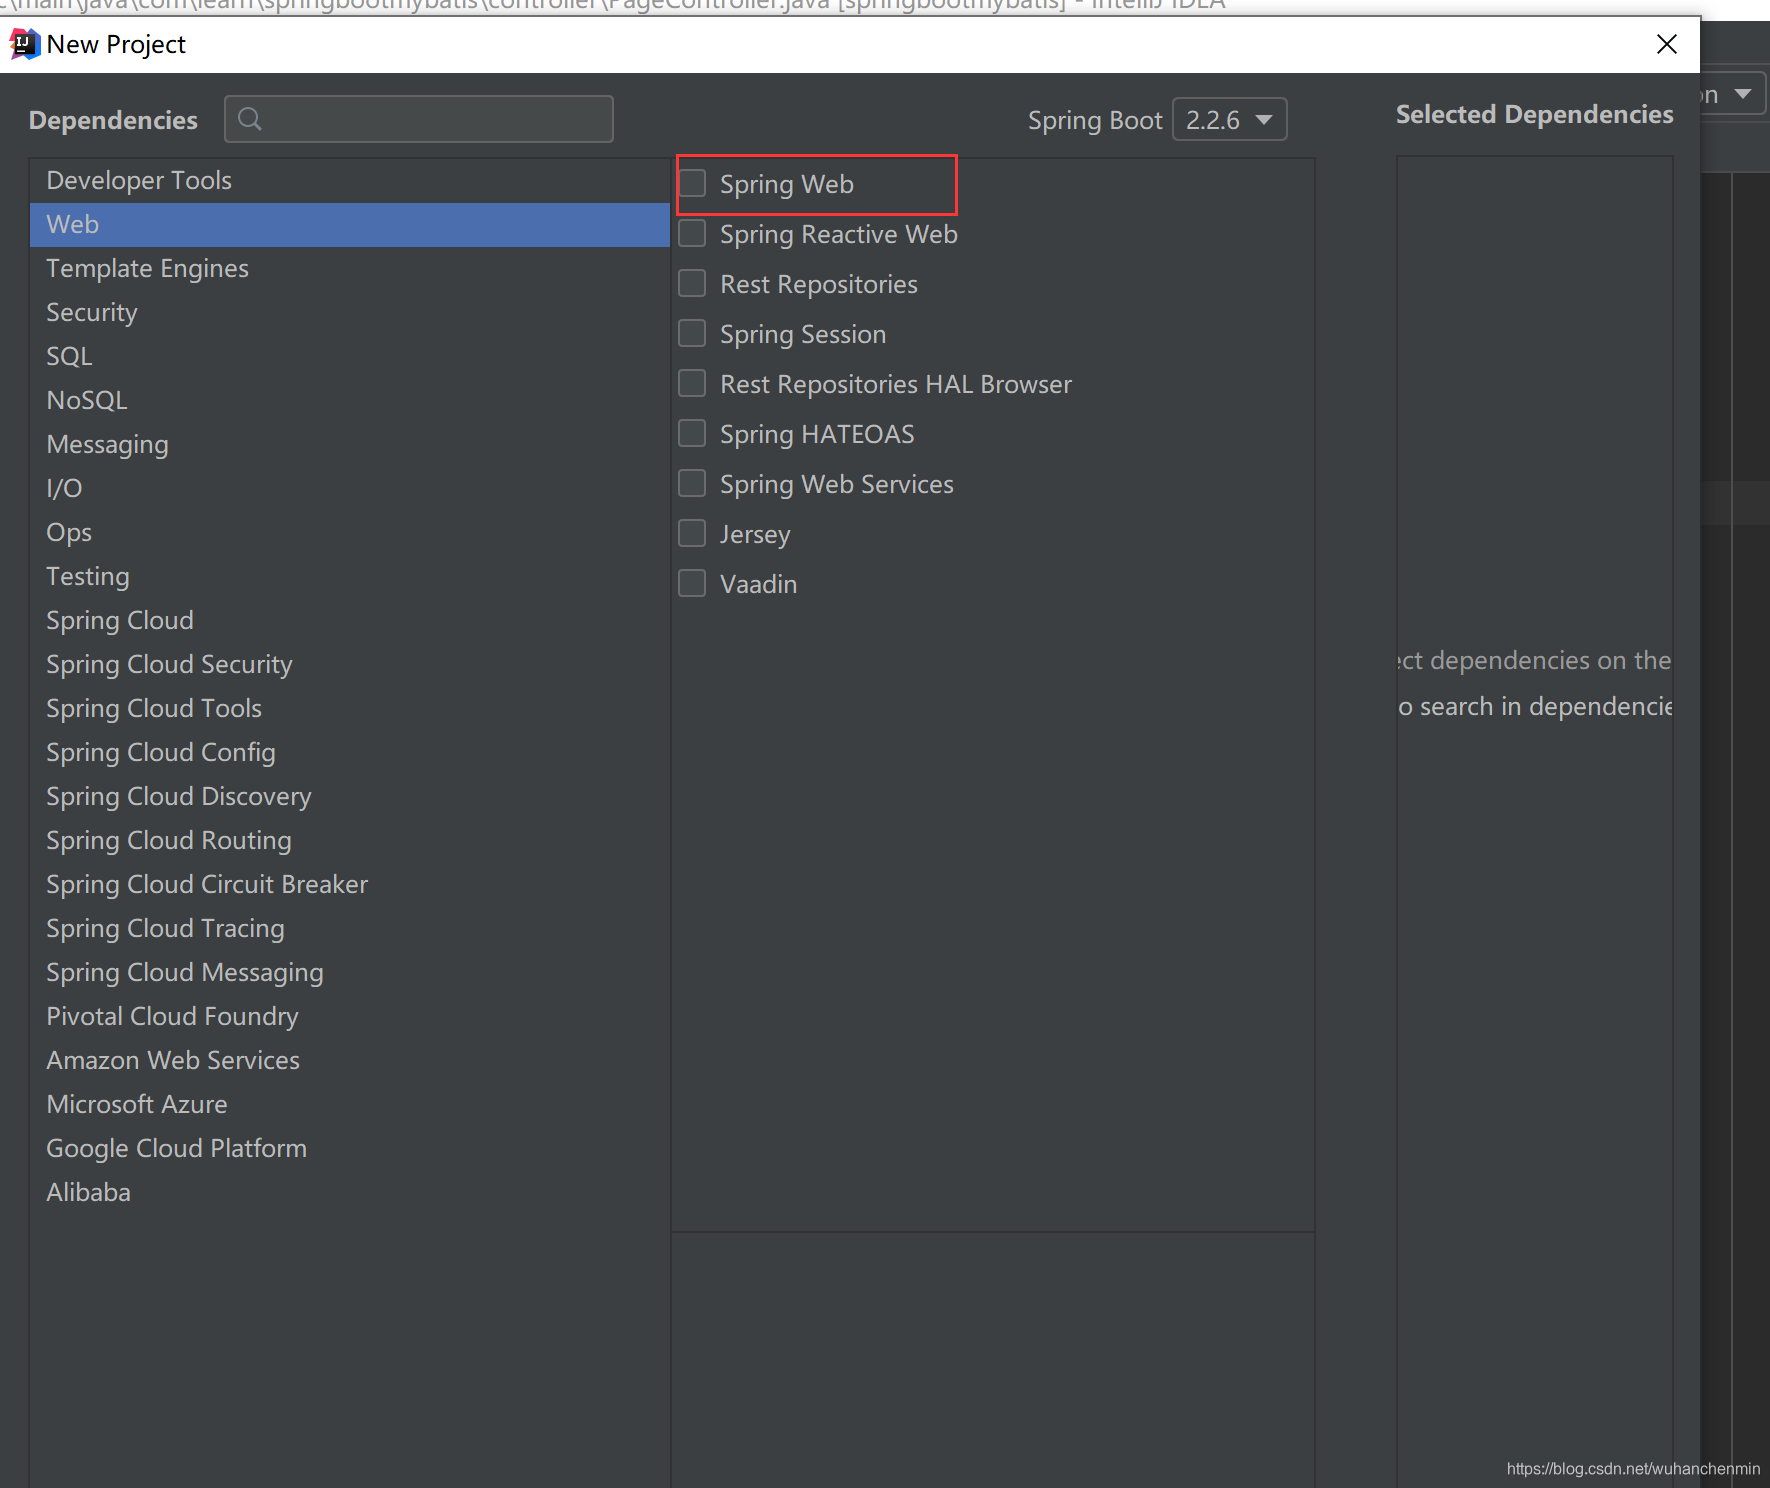Viewport: 1770px width, 1488px height.
Task: Select the NoSQL category
Action: tap(350, 400)
